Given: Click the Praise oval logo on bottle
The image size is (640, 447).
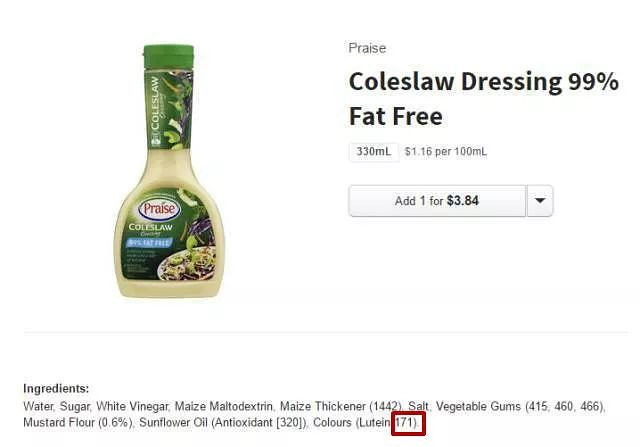Looking at the screenshot, I should (159, 209).
